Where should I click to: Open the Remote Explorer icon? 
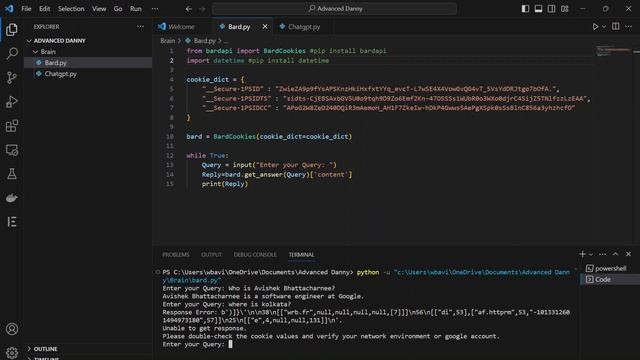point(12,150)
